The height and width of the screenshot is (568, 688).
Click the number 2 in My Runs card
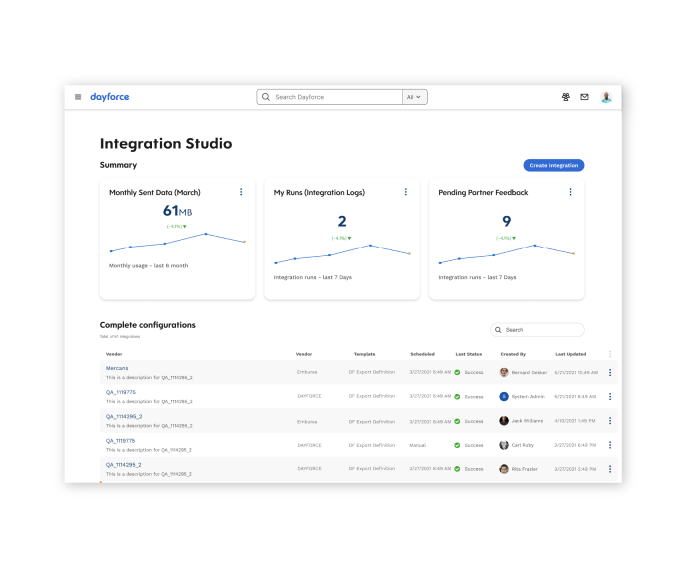(x=342, y=221)
